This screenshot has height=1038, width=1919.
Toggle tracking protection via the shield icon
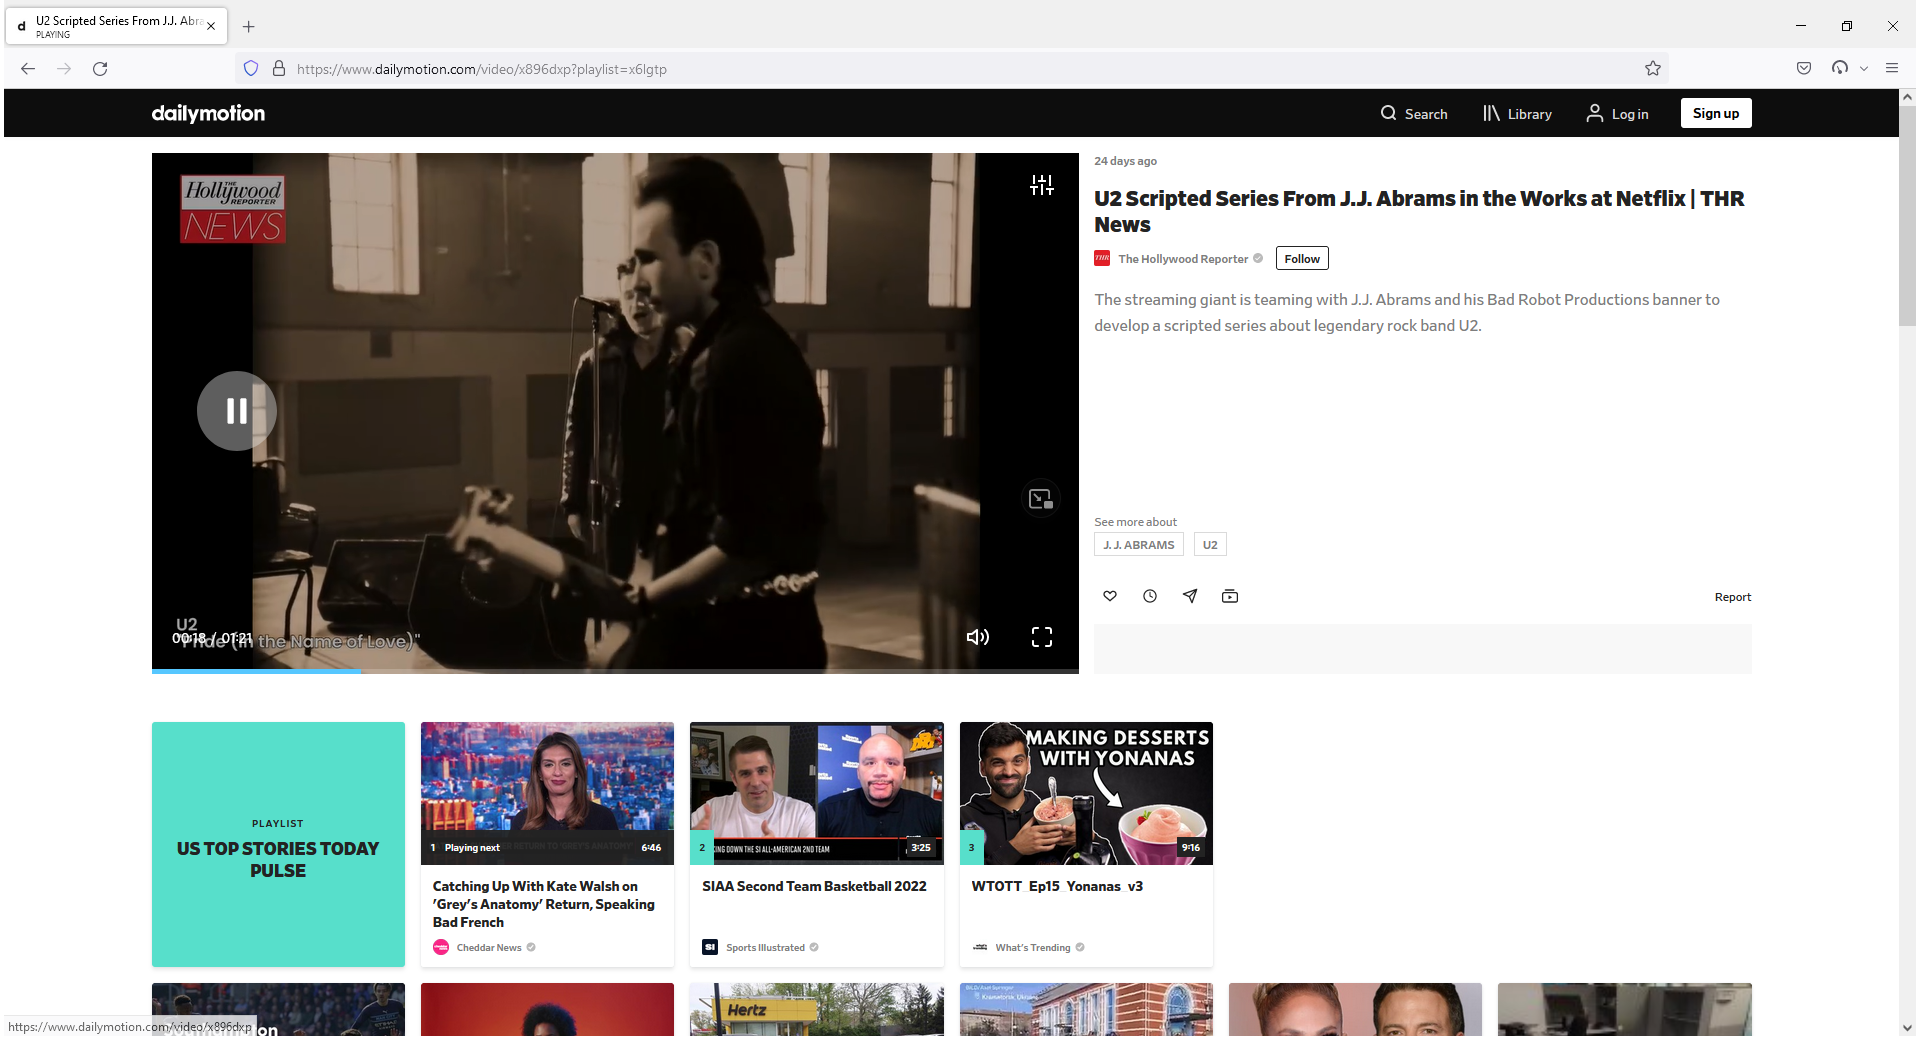pyautogui.click(x=250, y=68)
